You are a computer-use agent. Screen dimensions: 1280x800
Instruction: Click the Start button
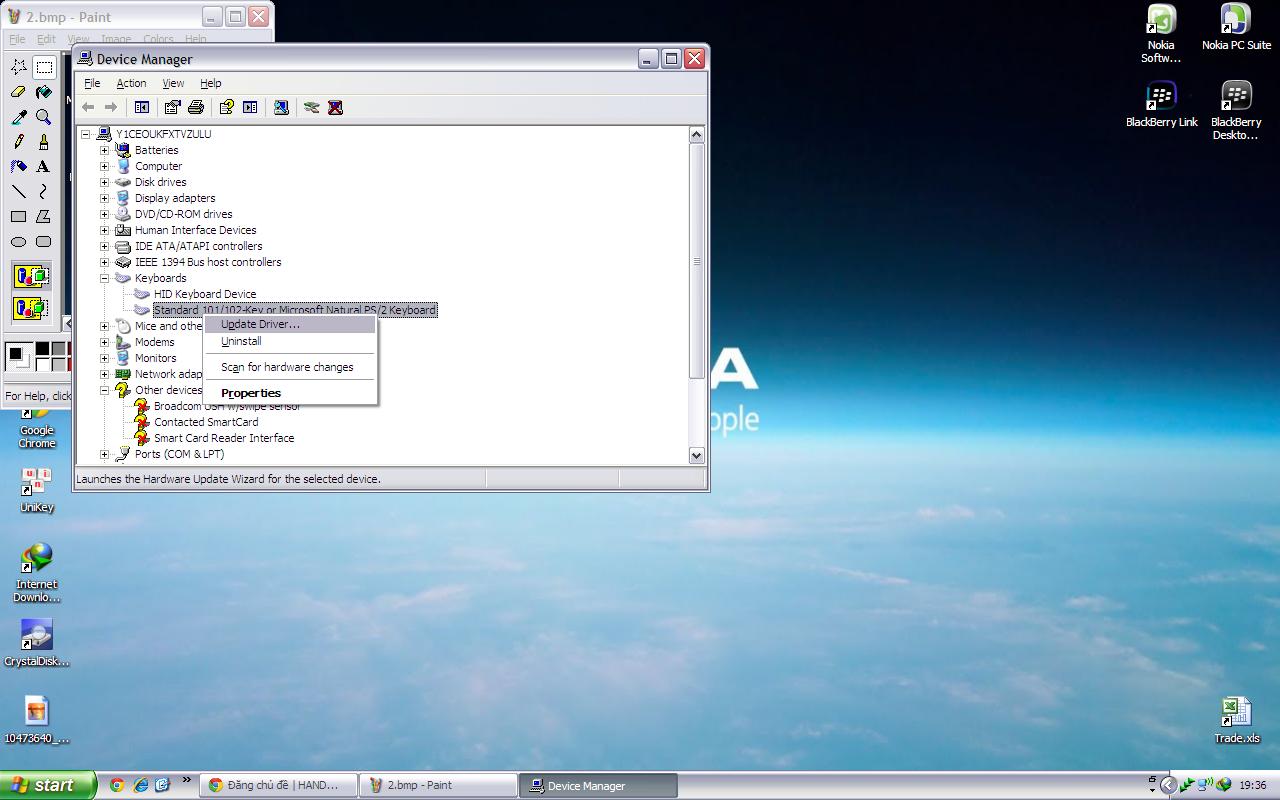pos(47,785)
